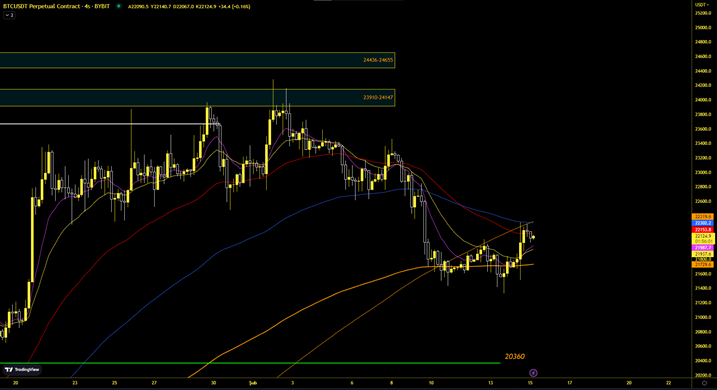Click the 21000.0 price axis label

coord(703,317)
